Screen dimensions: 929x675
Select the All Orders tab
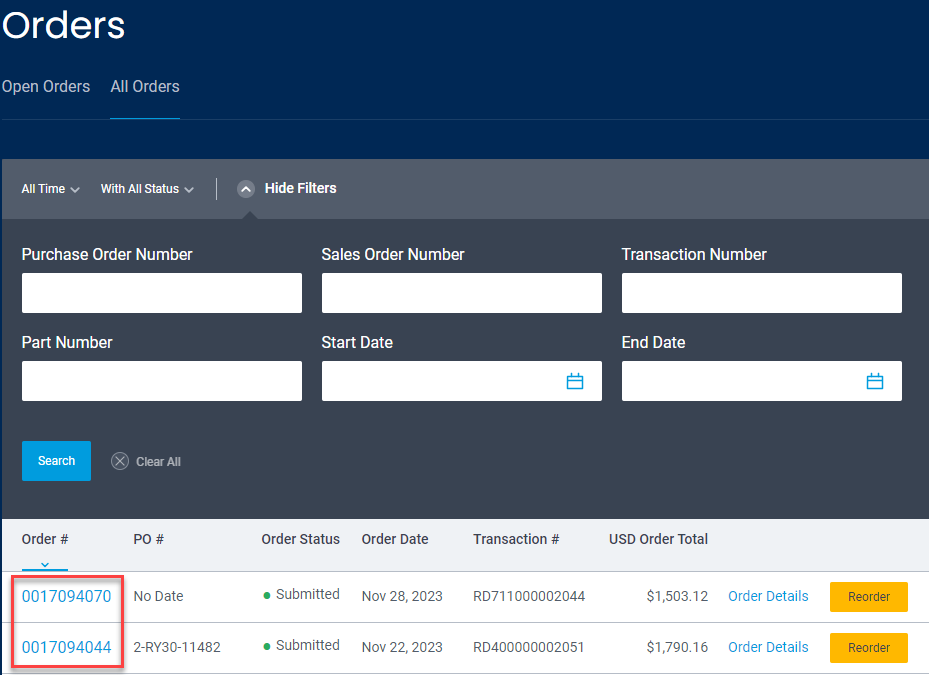click(145, 87)
